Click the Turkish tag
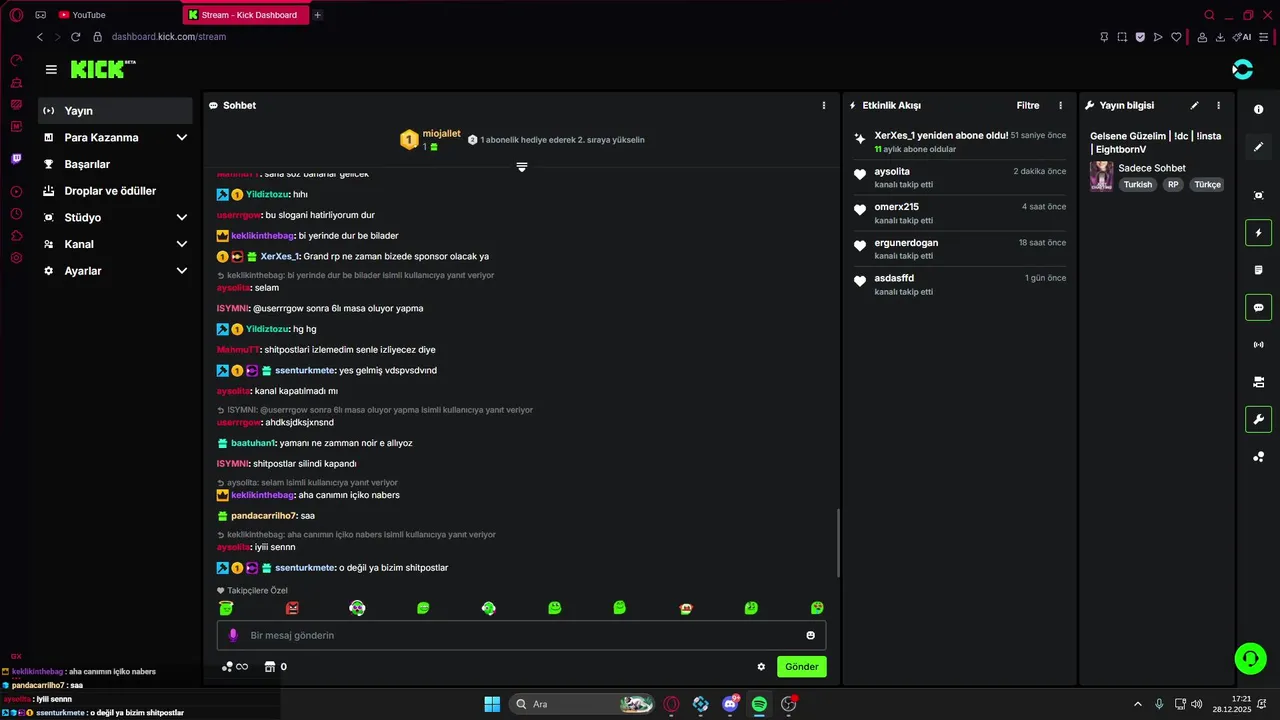Screen dimensions: 1280x720 1138,185
